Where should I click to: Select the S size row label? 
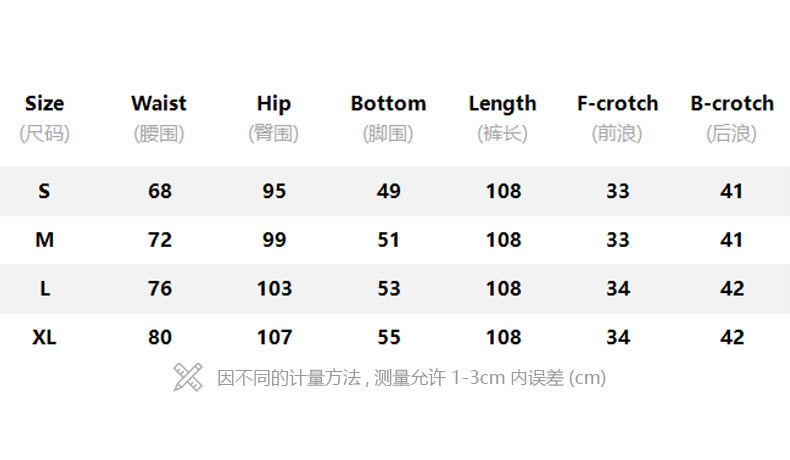point(44,191)
